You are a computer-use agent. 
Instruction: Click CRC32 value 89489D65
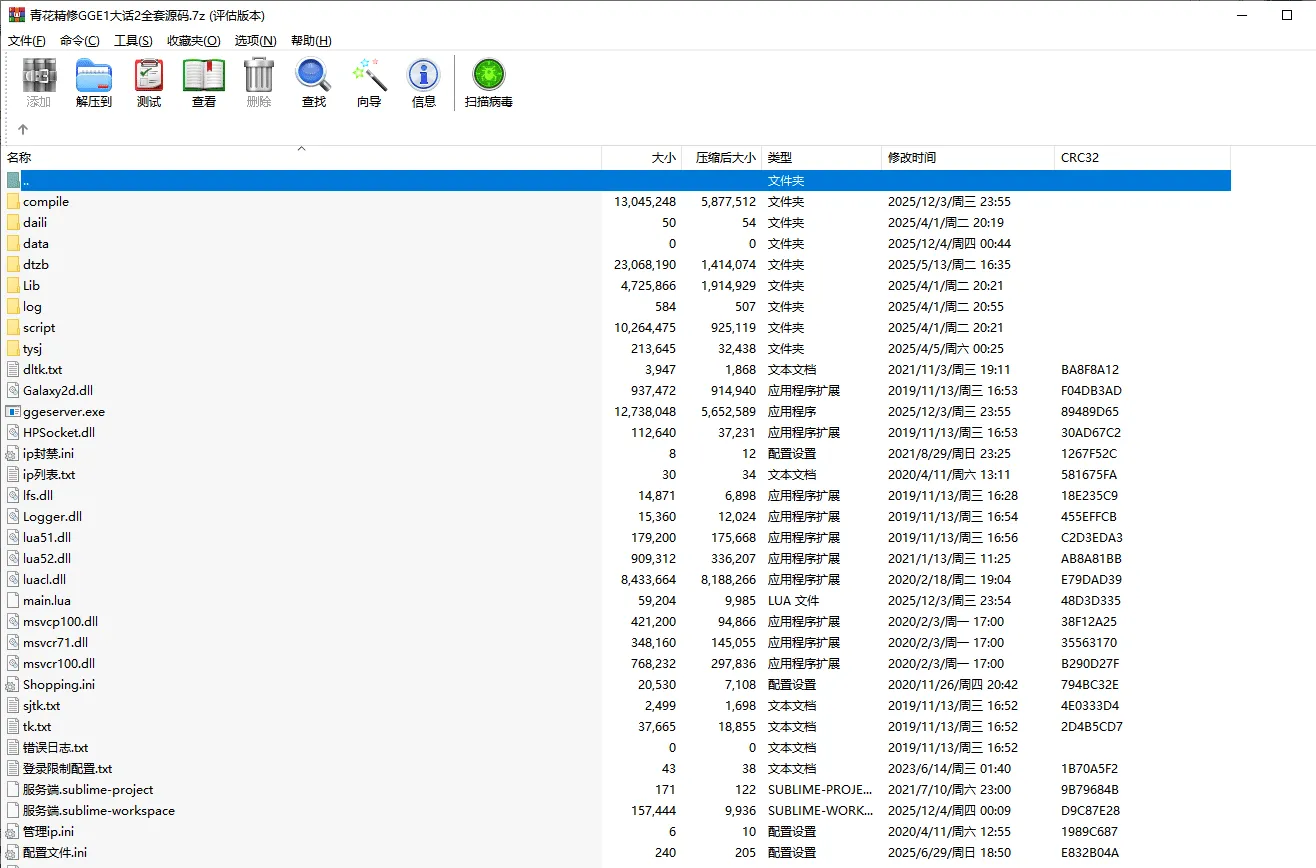click(x=1090, y=411)
